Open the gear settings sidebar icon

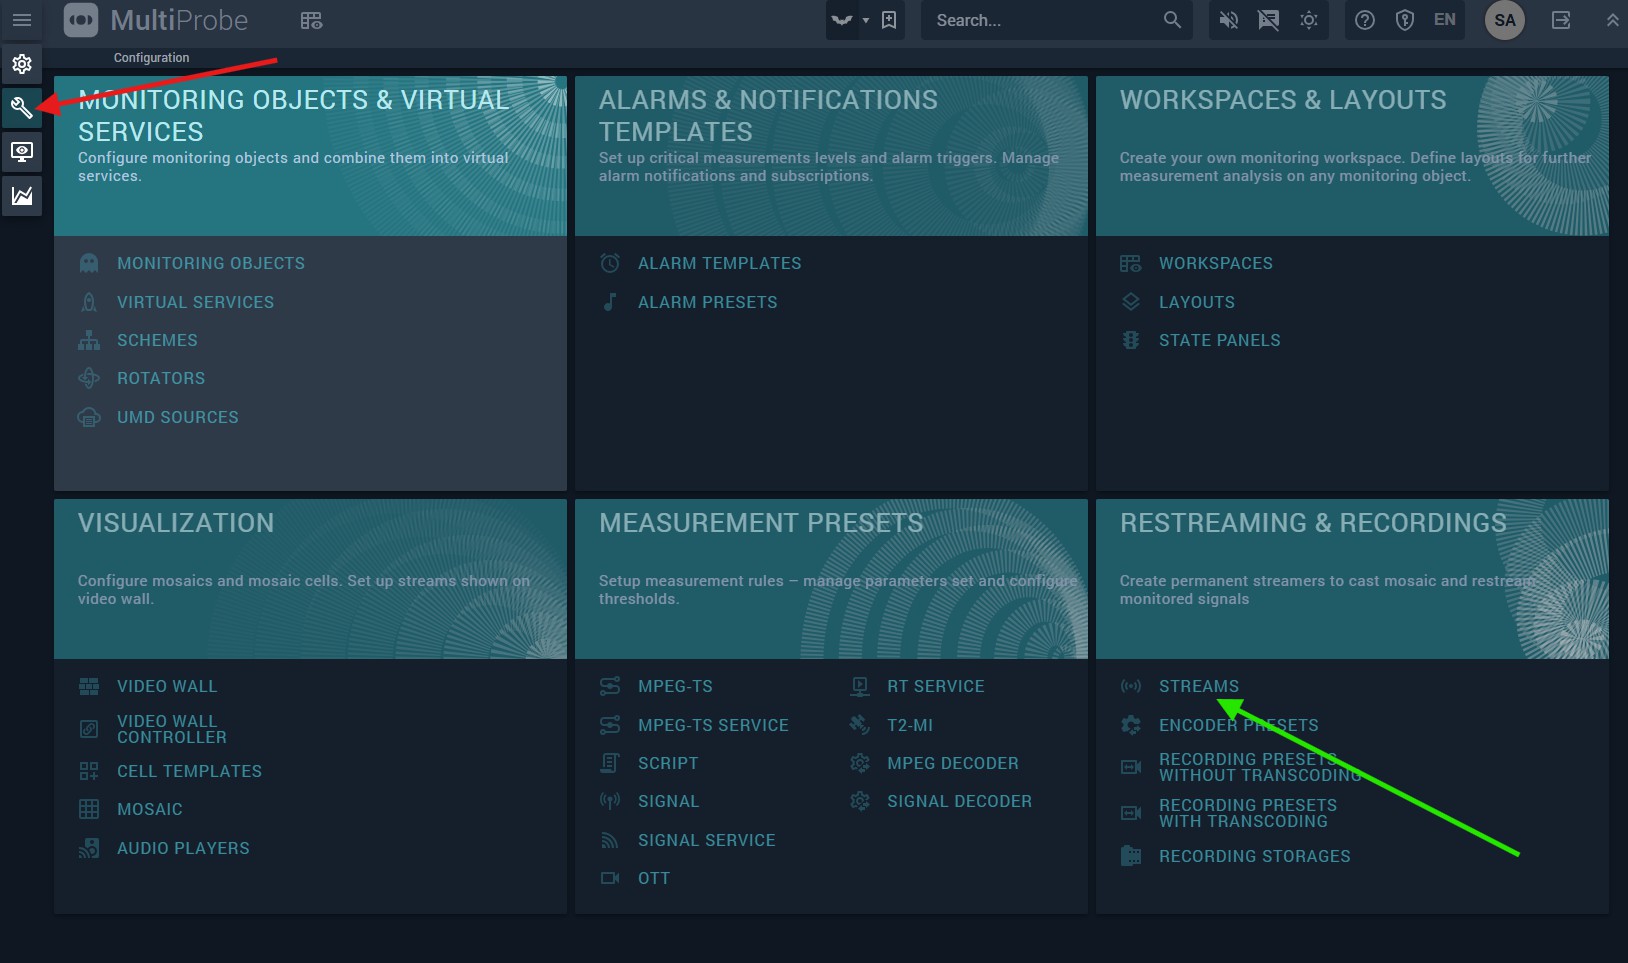pyautogui.click(x=22, y=64)
